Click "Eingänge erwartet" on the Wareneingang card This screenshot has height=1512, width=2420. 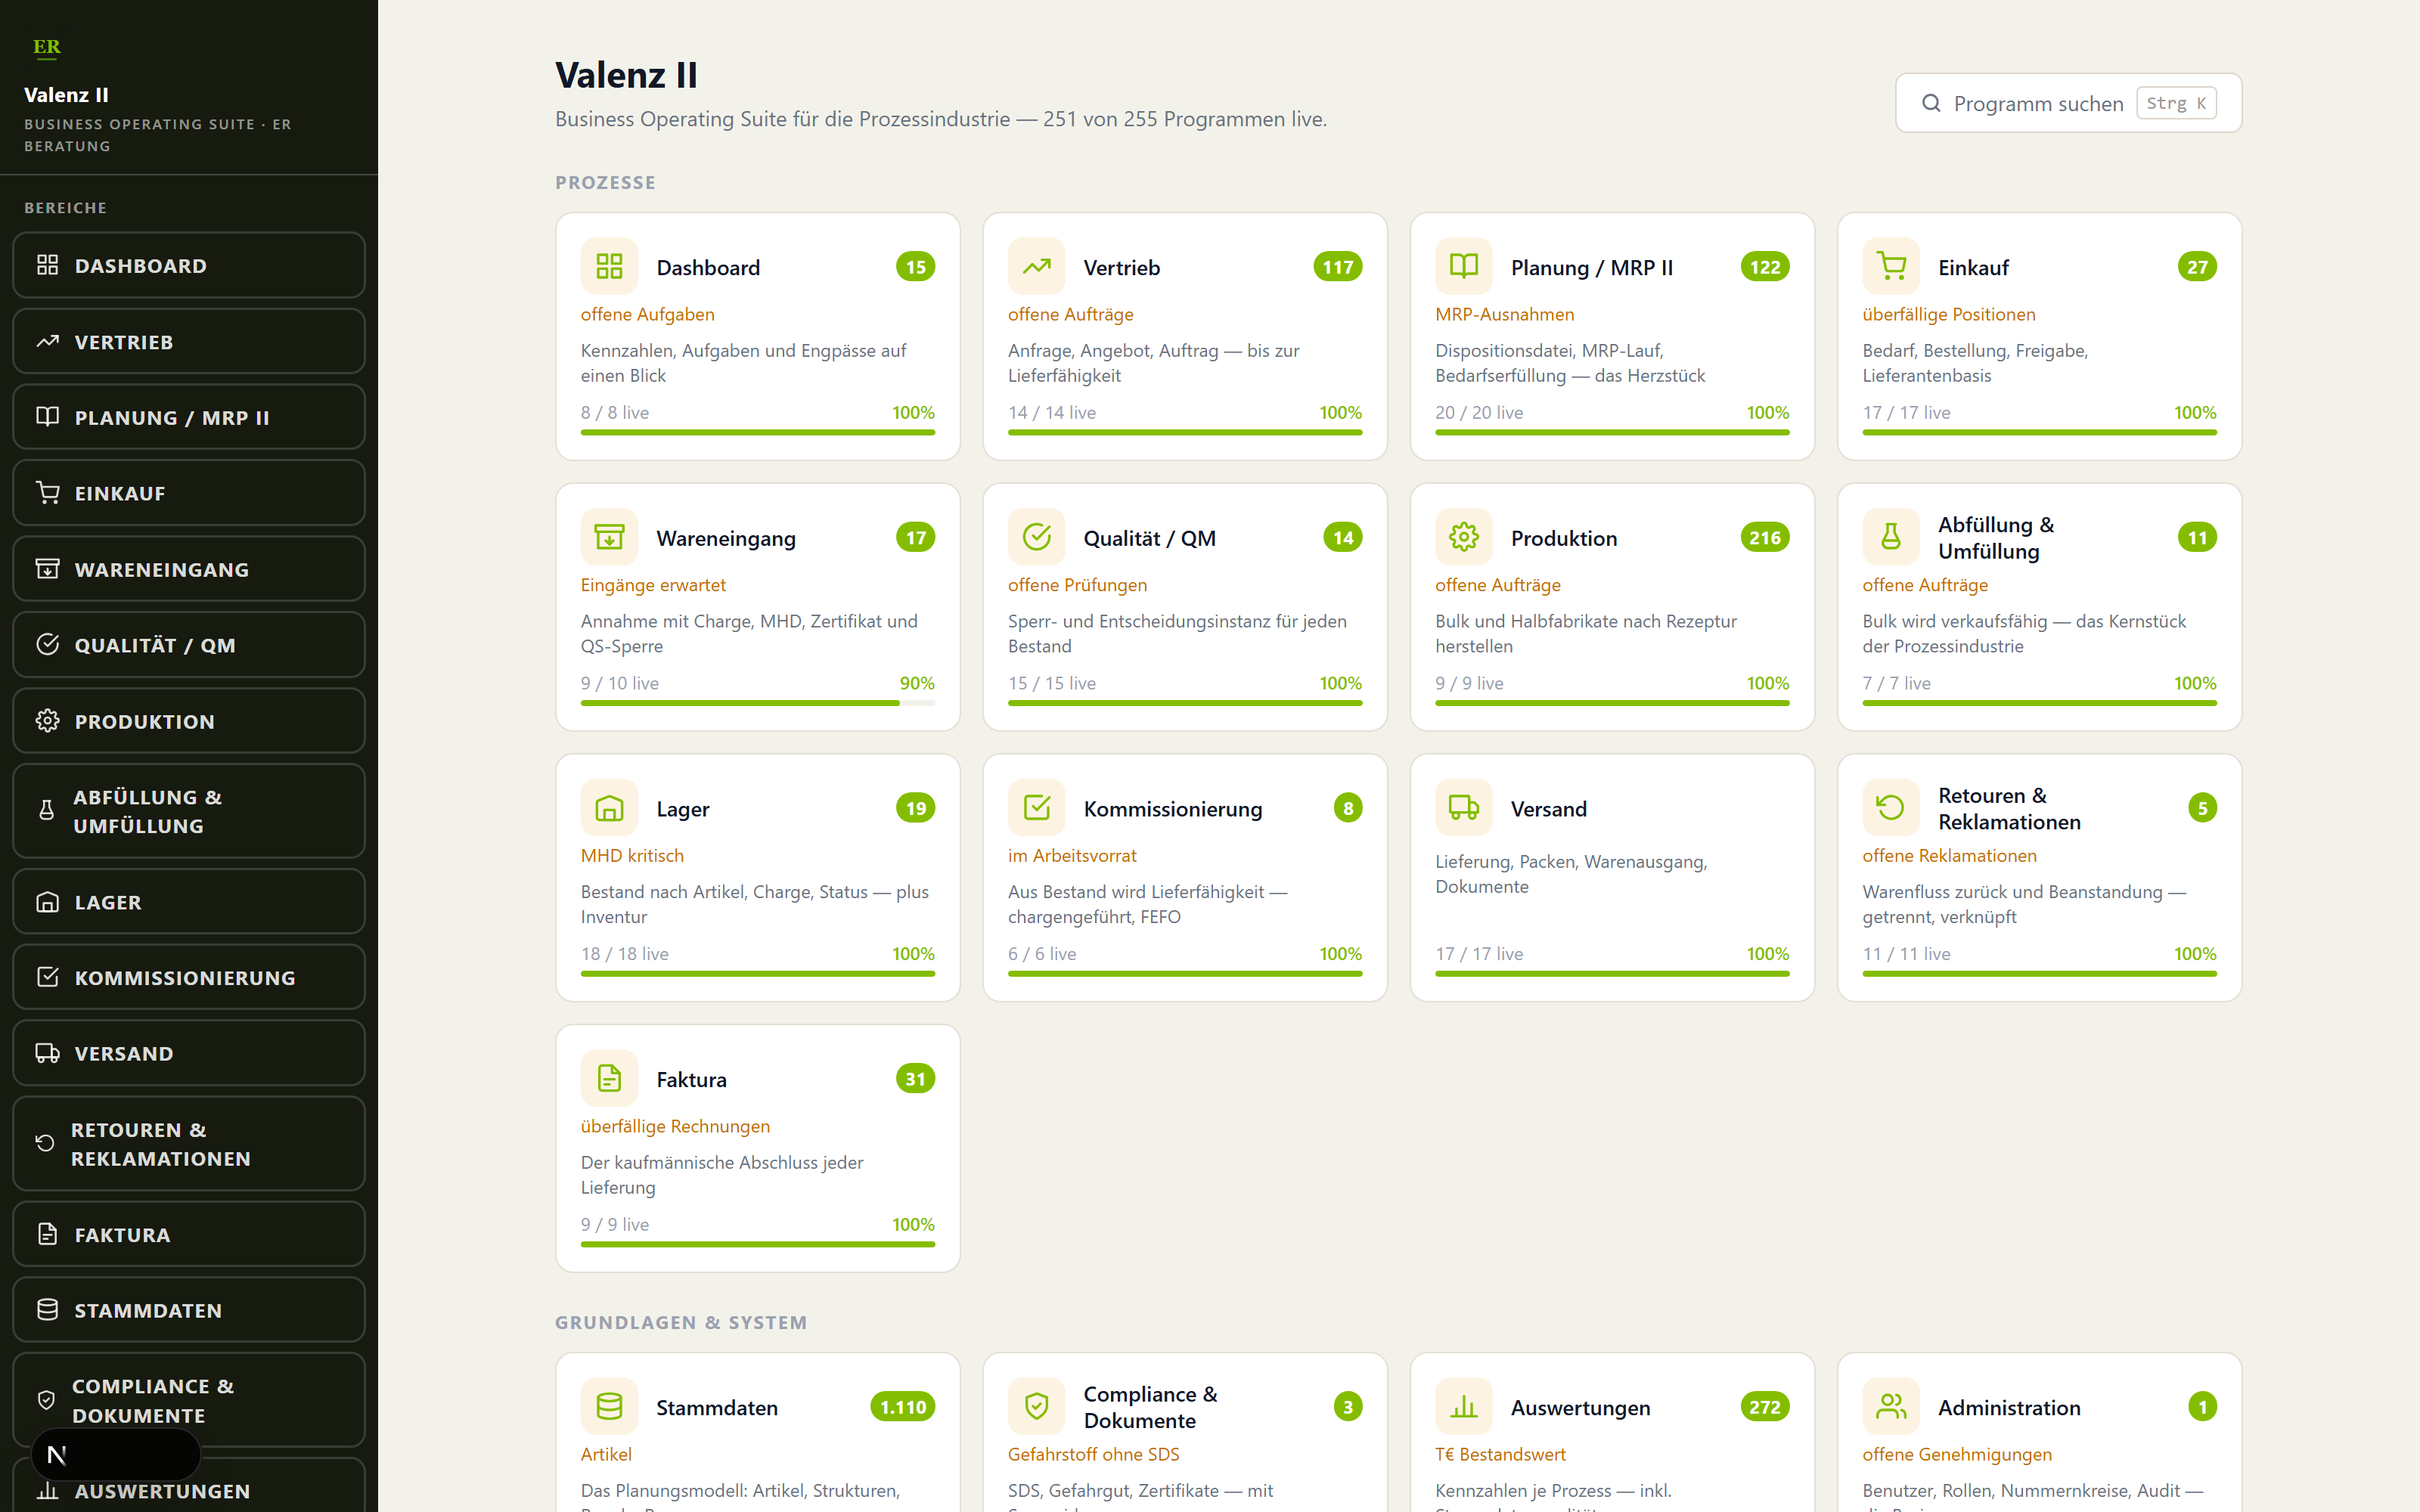coord(653,585)
